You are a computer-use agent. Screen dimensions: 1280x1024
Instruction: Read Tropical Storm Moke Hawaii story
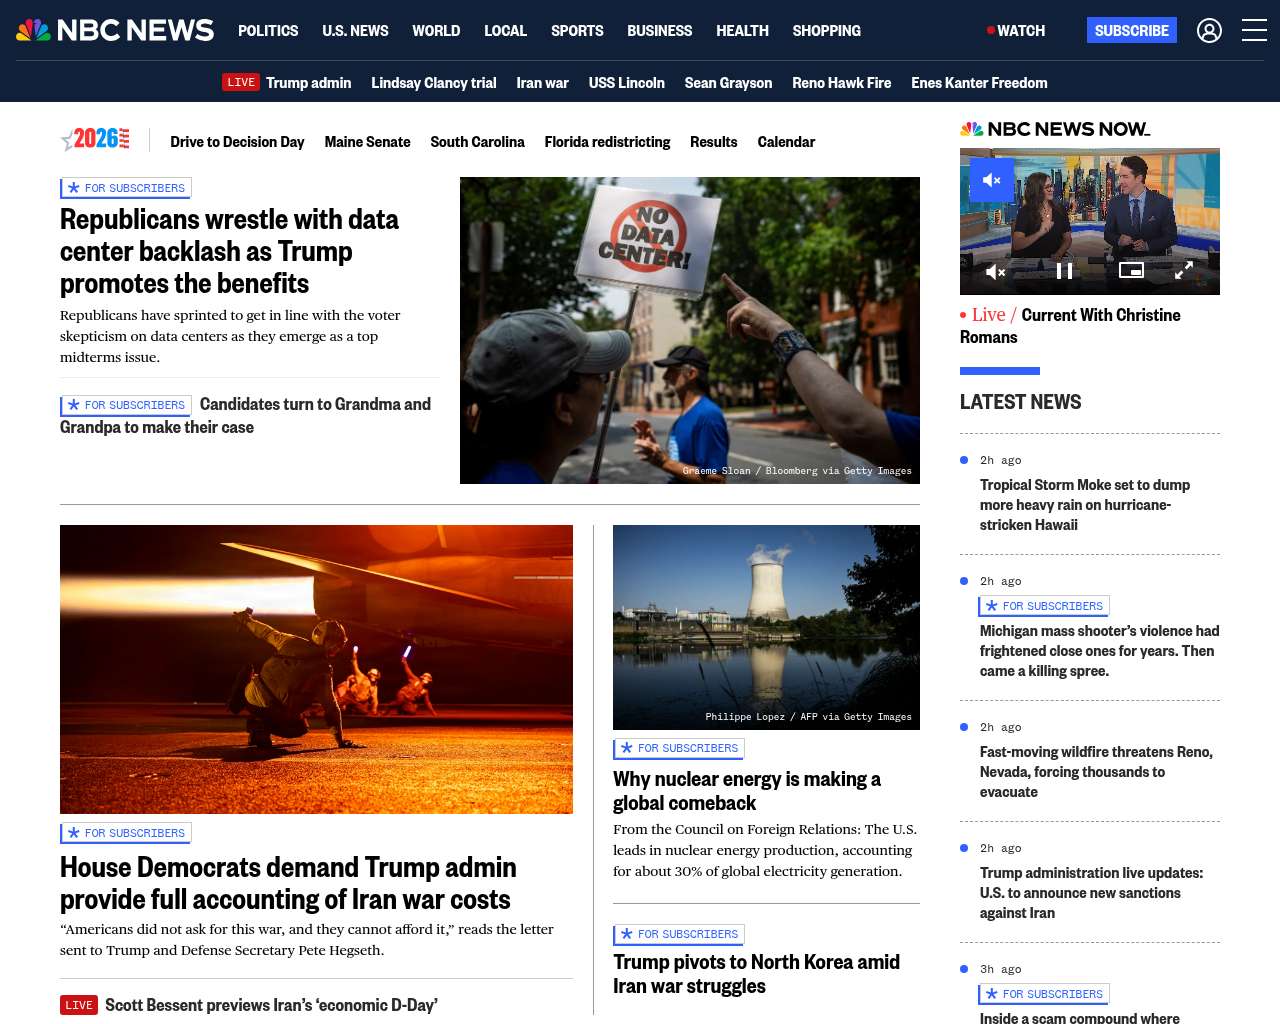[1085, 505]
